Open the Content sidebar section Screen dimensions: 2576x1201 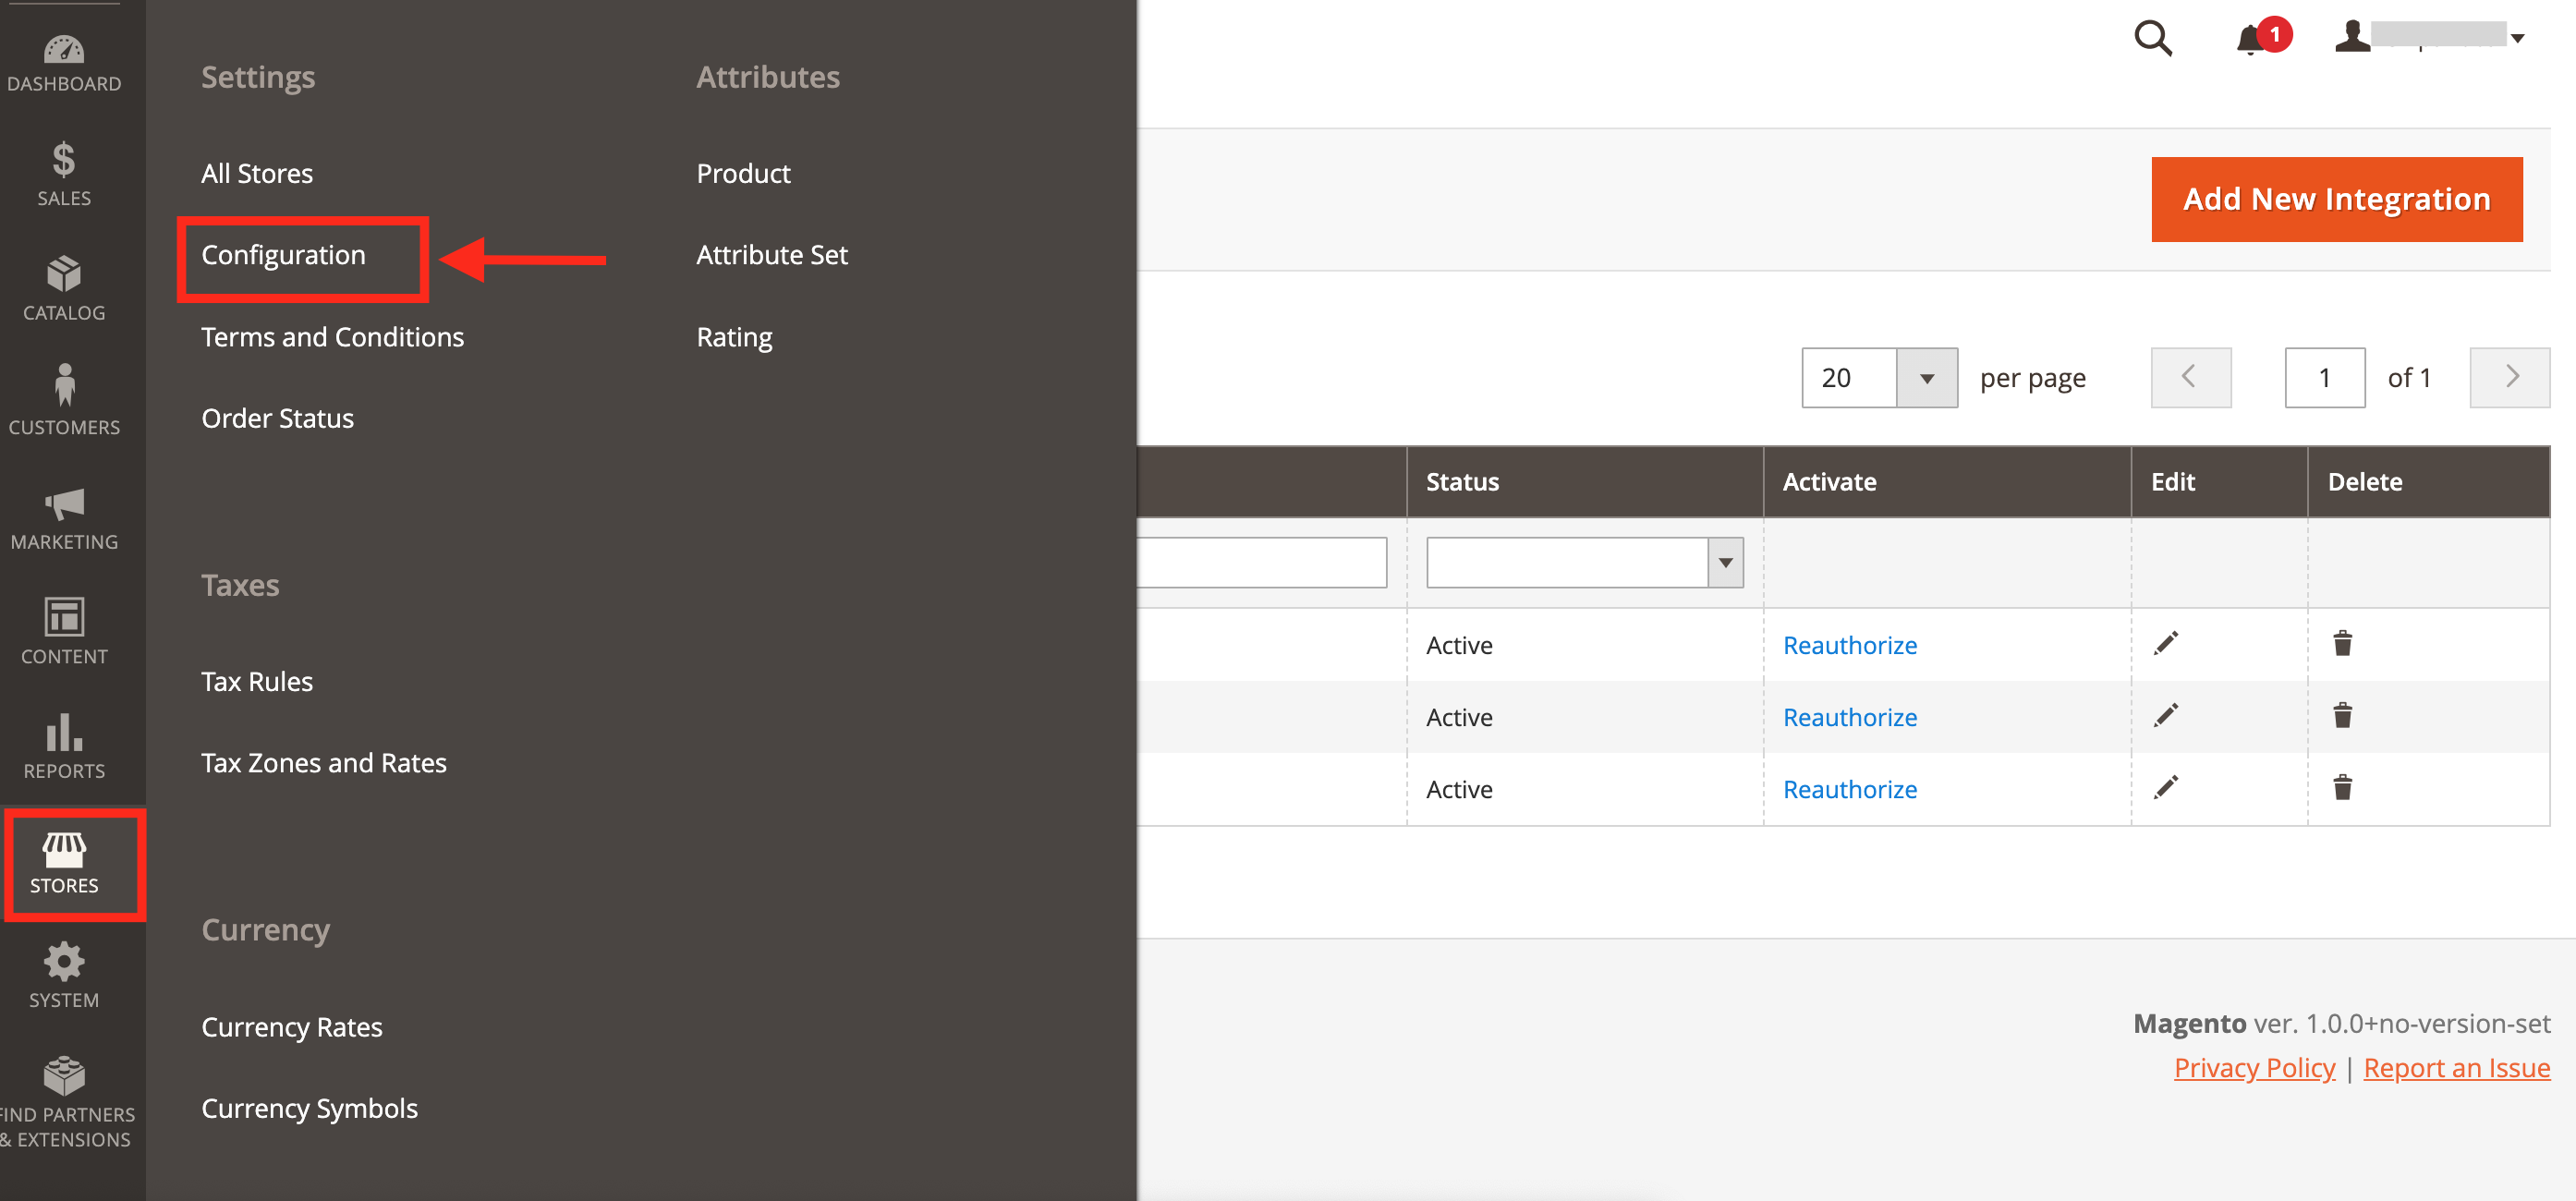tap(64, 633)
